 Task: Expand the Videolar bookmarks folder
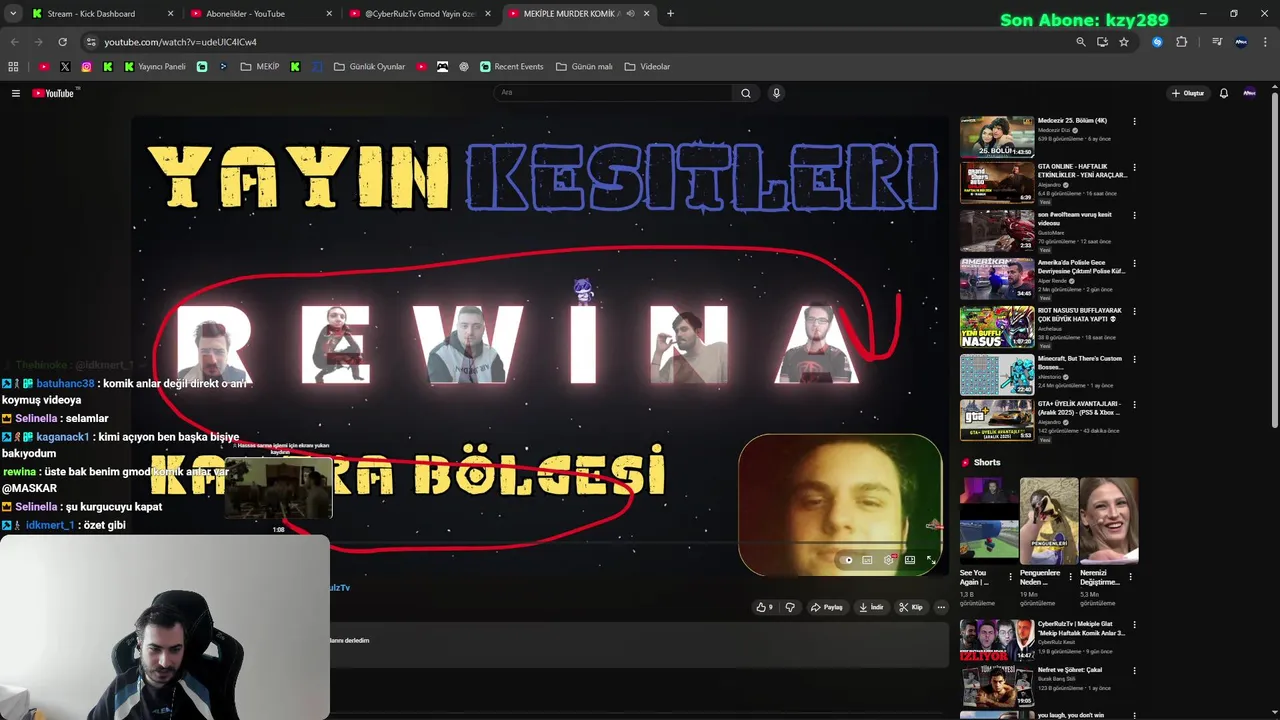(x=647, y=67)
